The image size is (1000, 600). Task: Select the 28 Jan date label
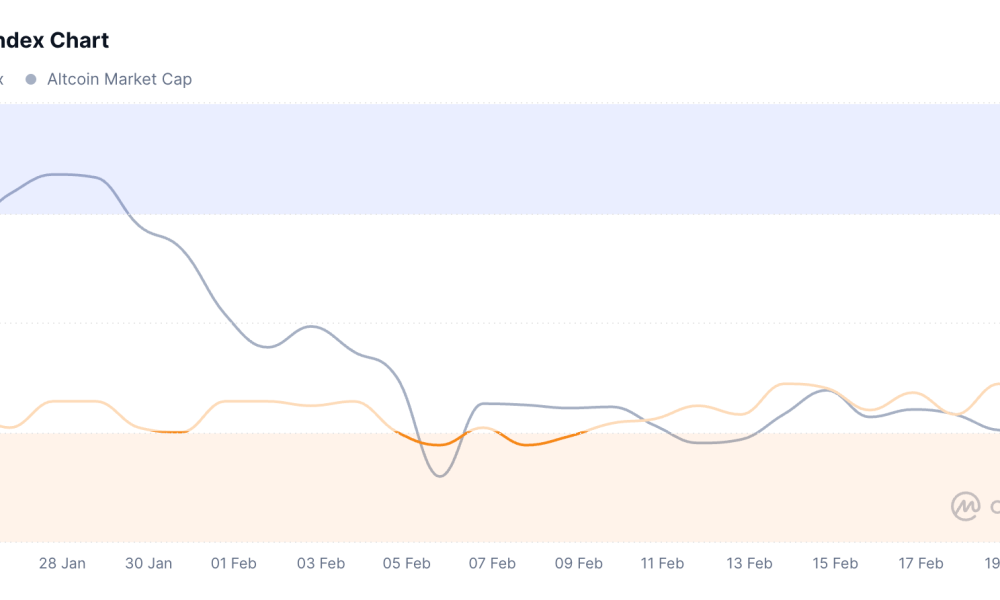[62, 564]
